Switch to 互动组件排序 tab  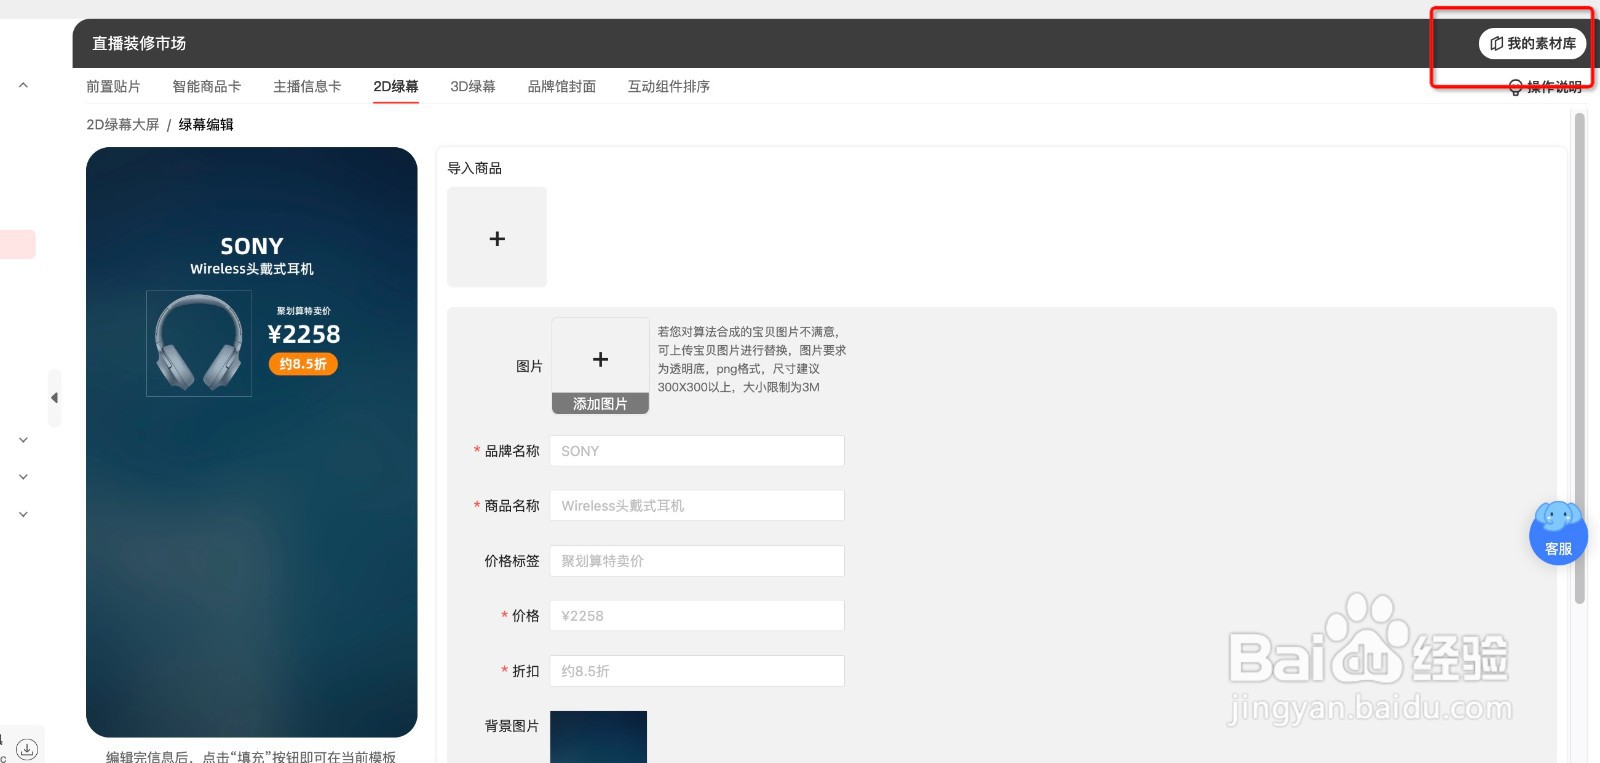[x=669, y=87]
